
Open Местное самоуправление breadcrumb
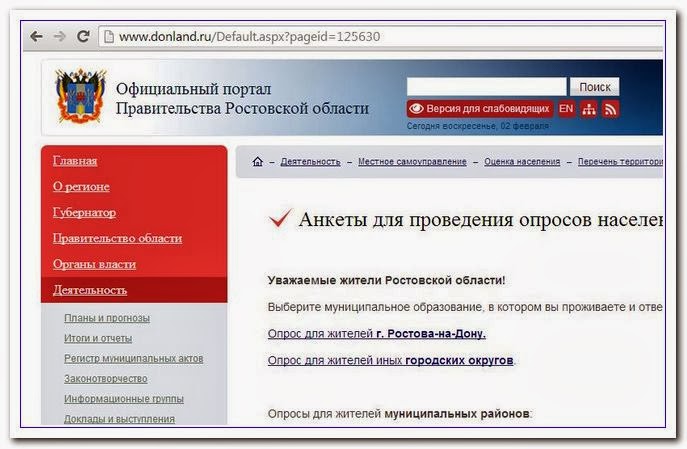coord(412,162)
